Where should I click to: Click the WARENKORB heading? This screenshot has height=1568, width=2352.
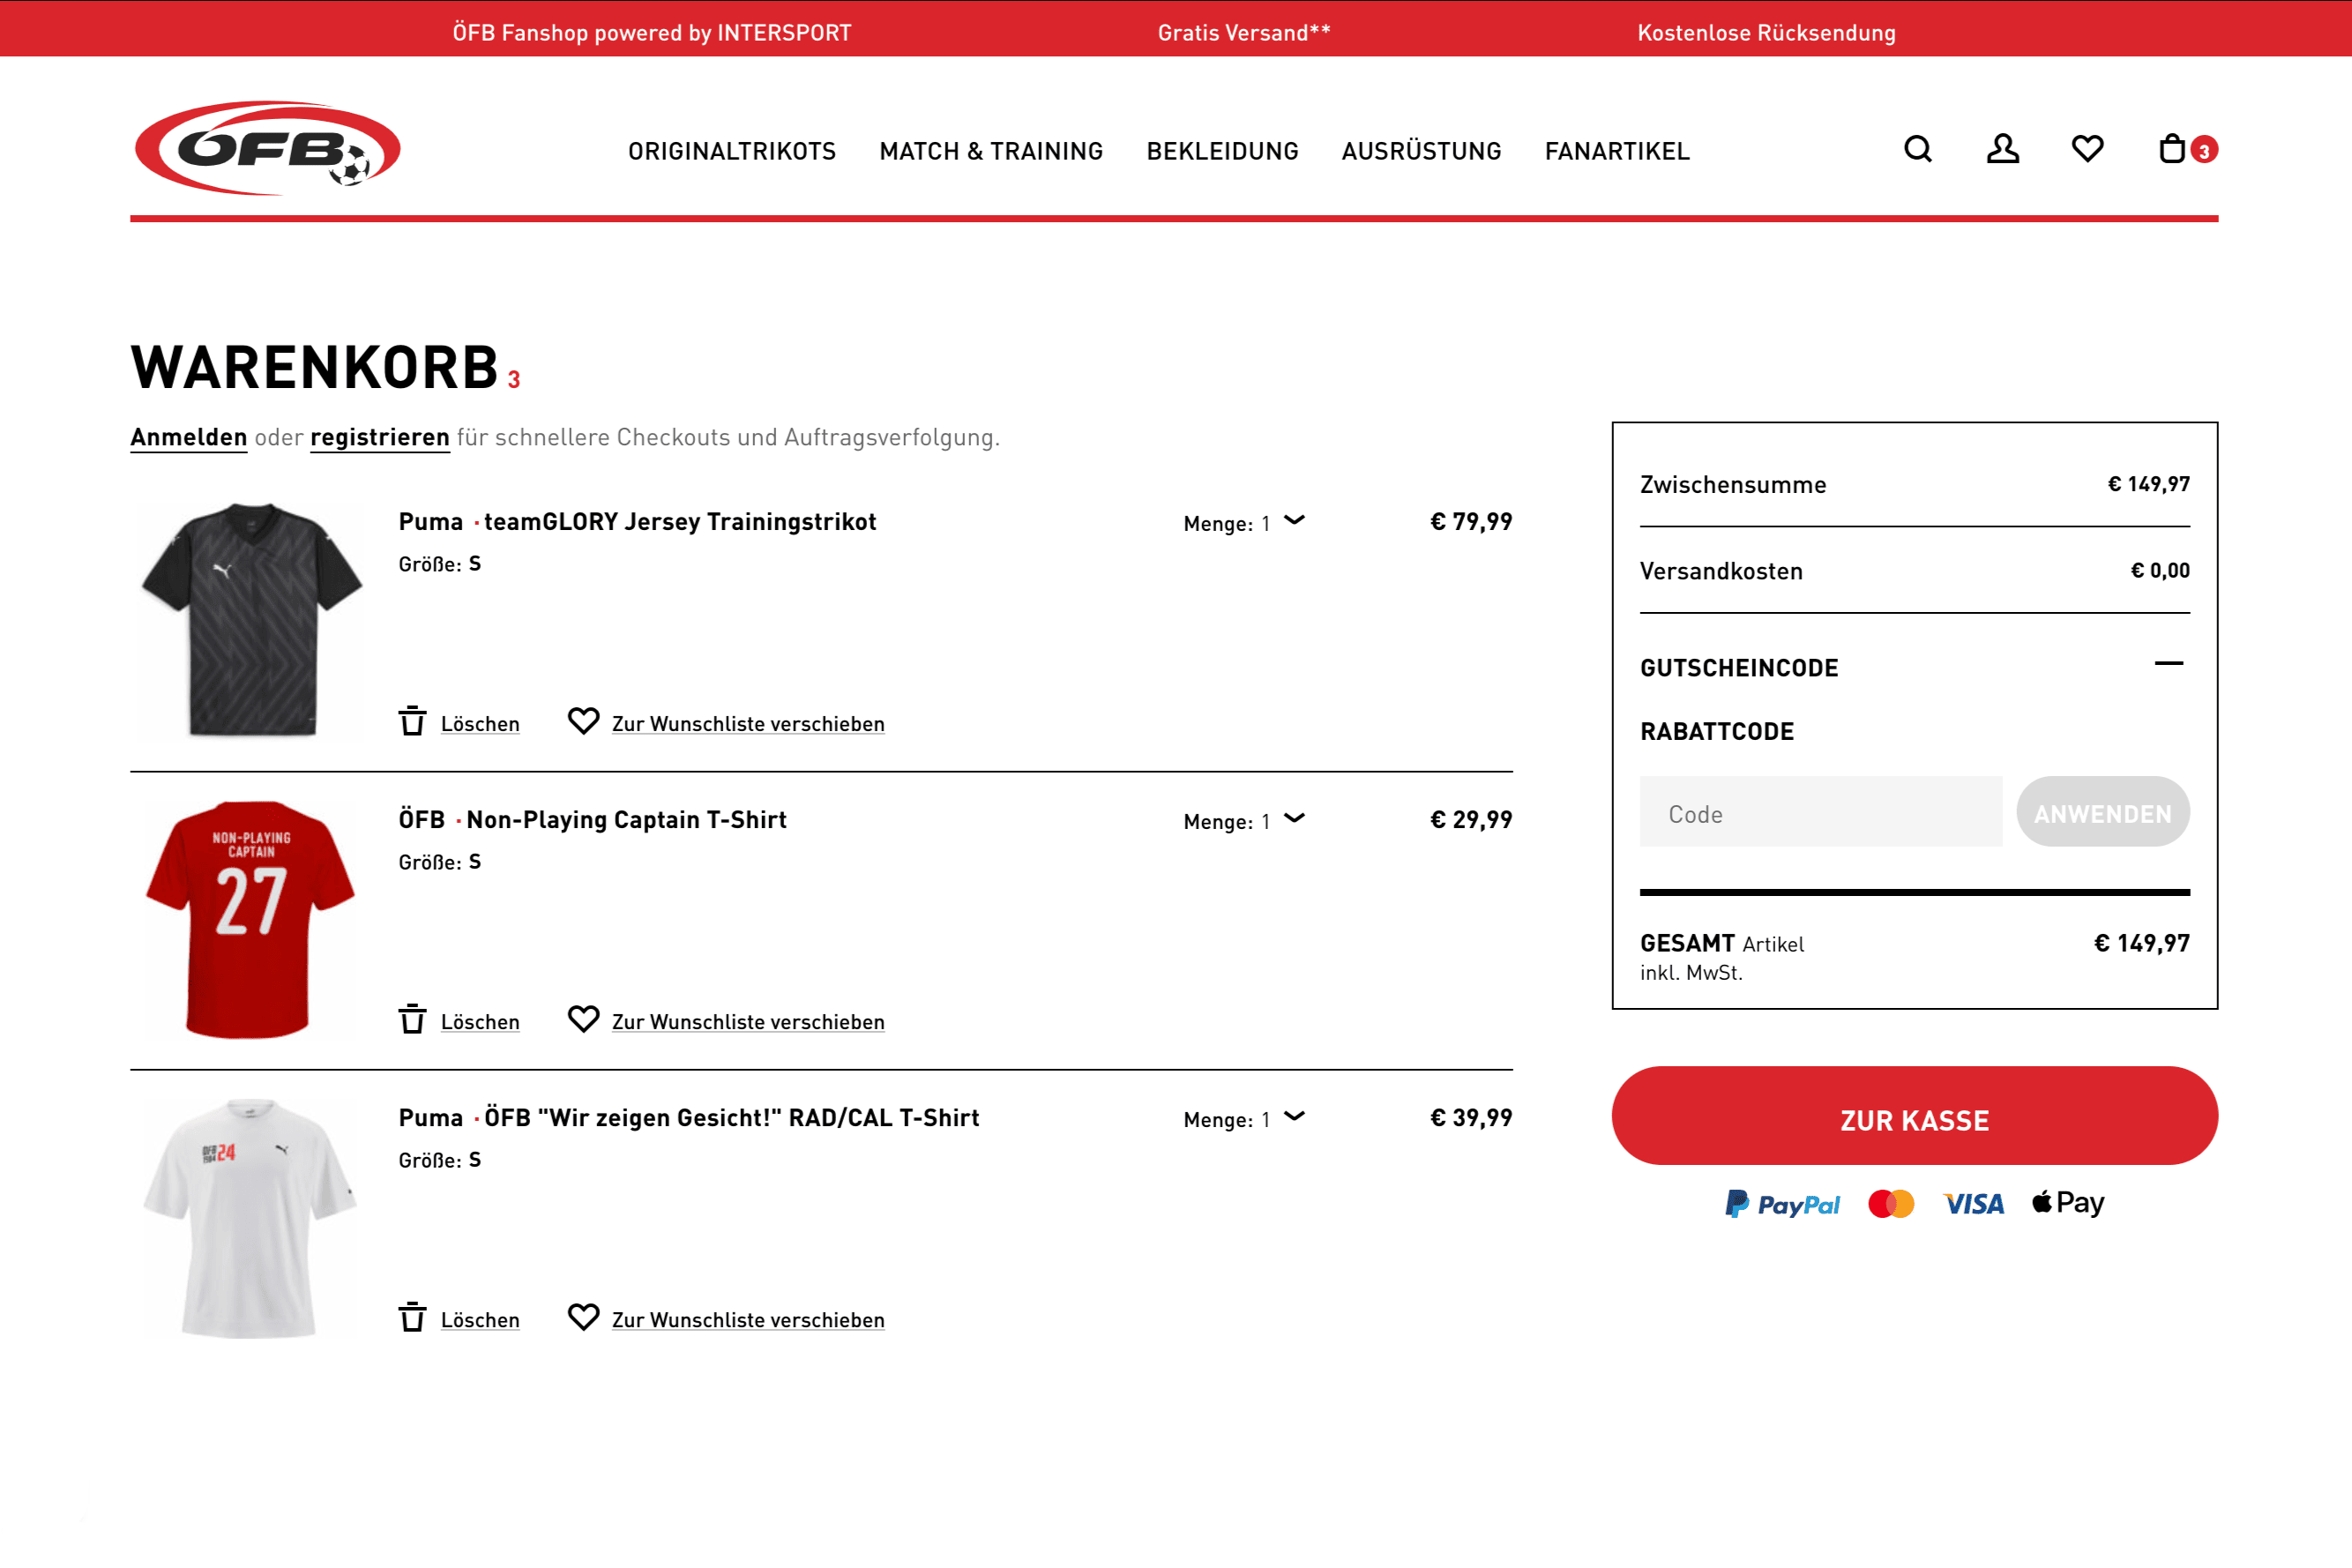[x=314, y=367]
